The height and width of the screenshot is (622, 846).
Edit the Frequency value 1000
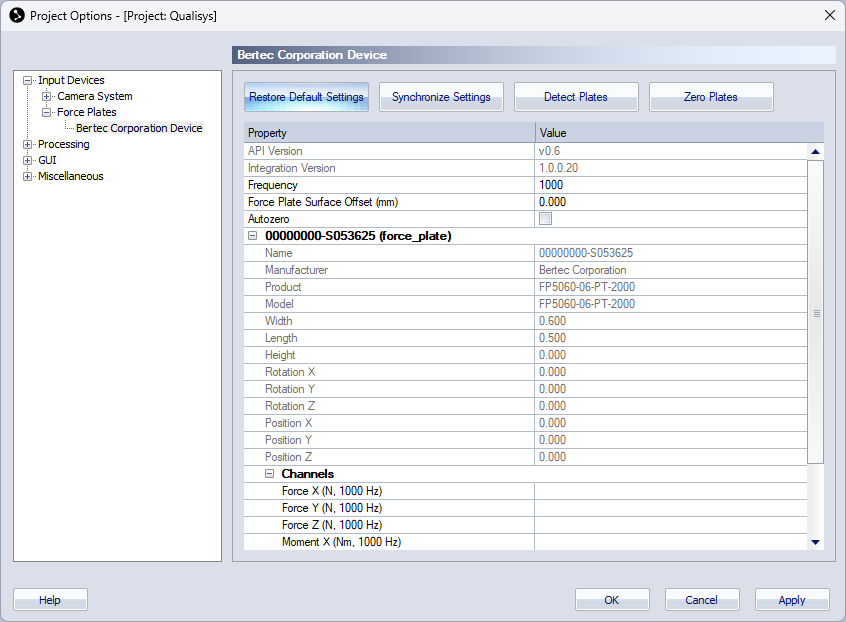[x=671, y=185]
